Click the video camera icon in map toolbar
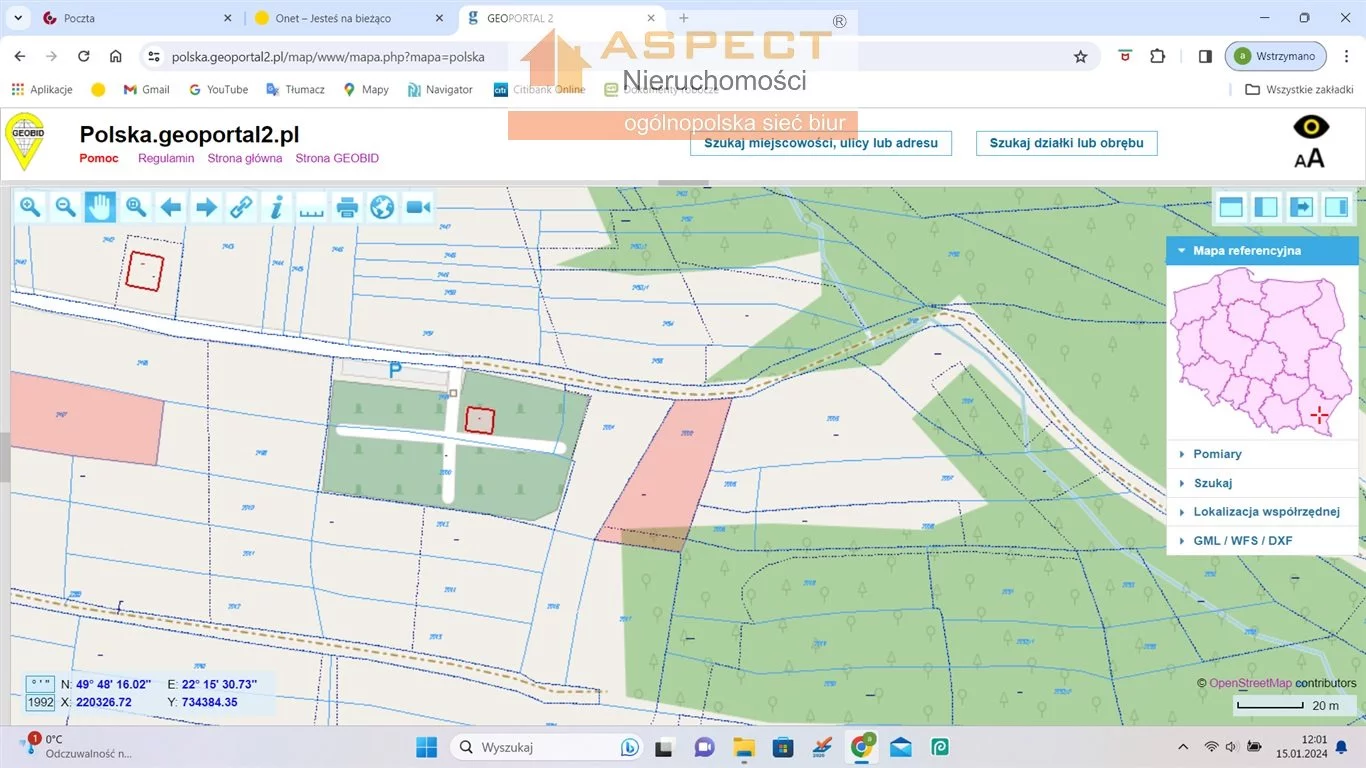 (x=418, y=207)
